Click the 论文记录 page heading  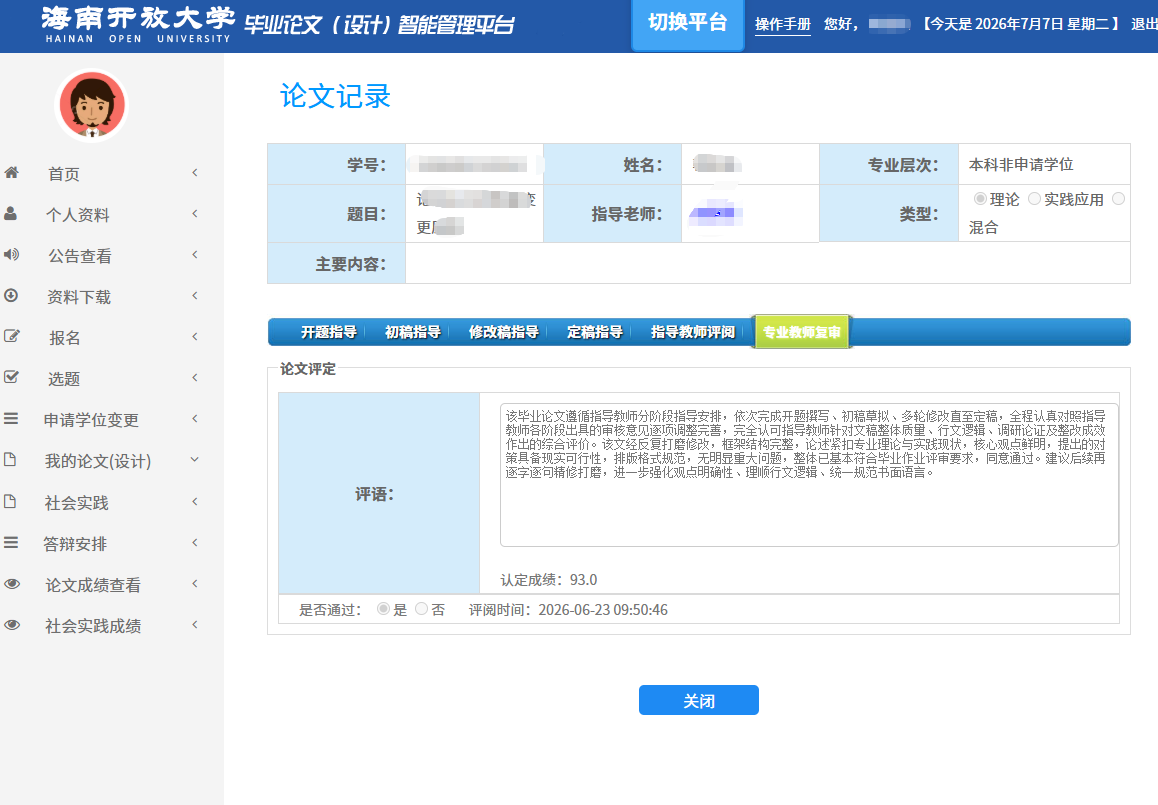coord(335,96)
